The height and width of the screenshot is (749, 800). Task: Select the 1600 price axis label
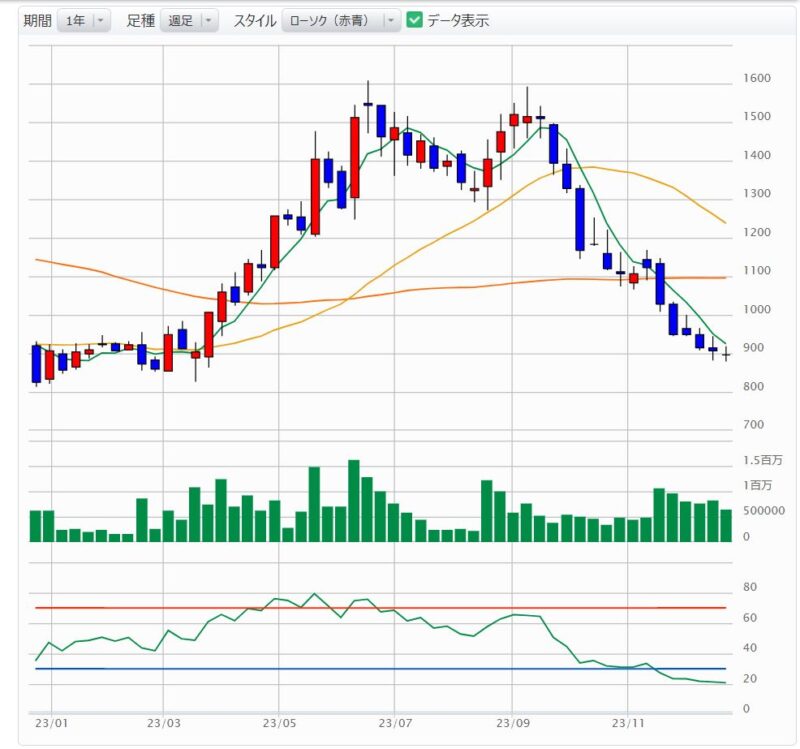pos(757,78)
